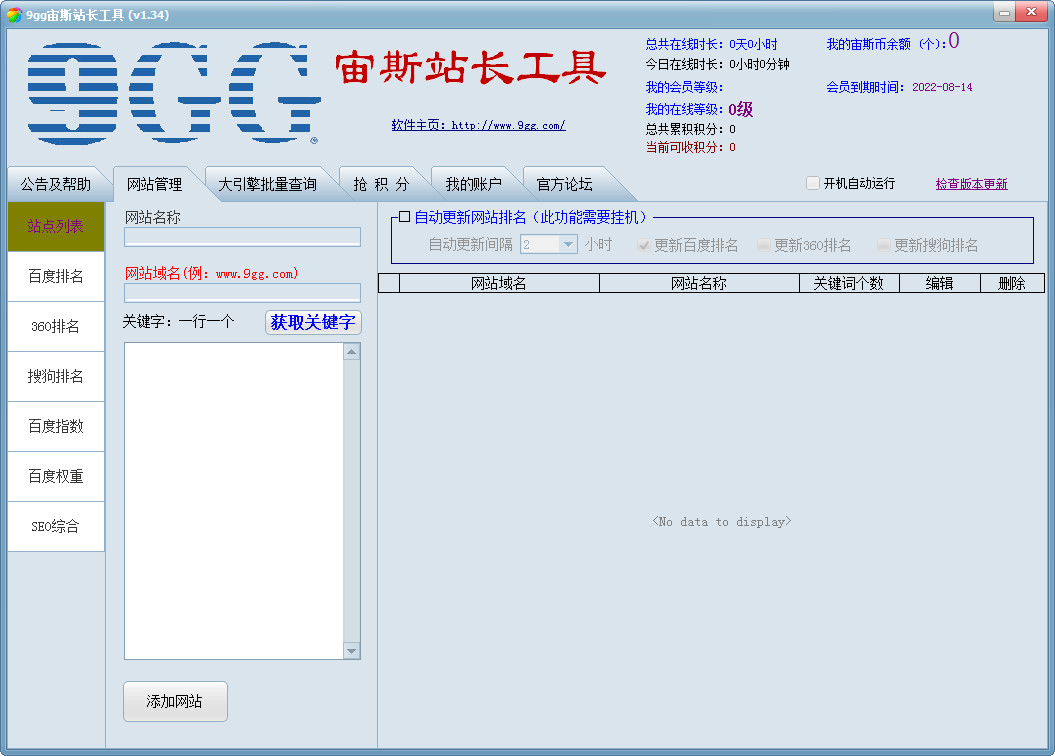This screenshot has width=1055, height=756.
Task: Click the 获取关键字 button
Action: pos(312,322)
